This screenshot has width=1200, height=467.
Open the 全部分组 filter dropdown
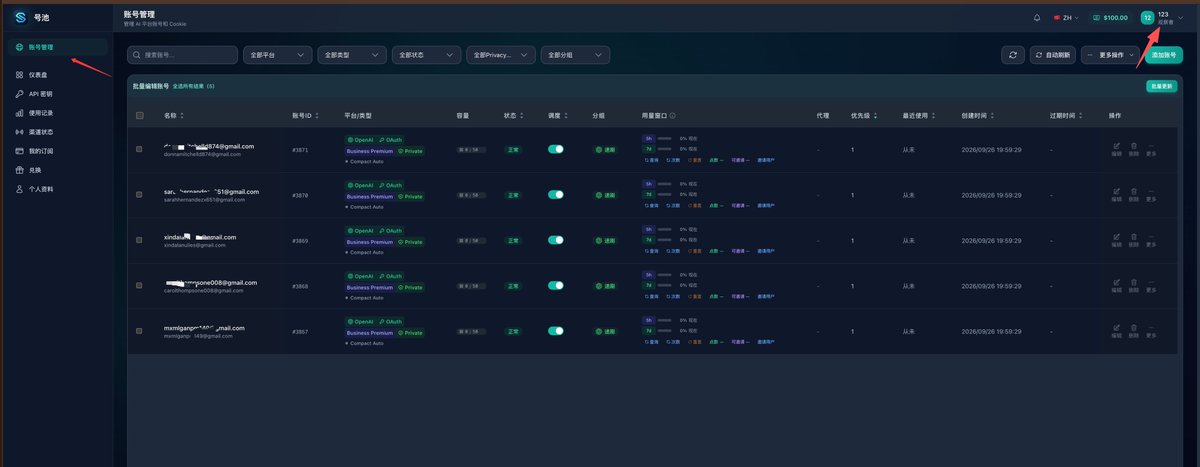coord(576,55)
